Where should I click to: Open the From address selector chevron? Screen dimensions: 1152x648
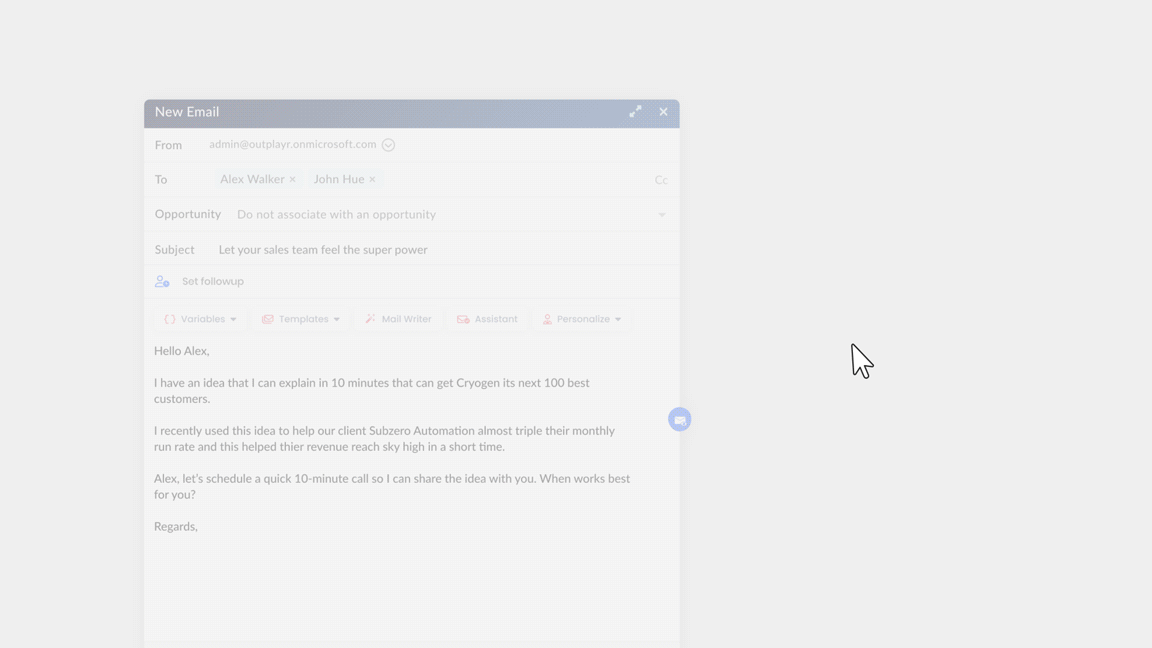[389, 145]
